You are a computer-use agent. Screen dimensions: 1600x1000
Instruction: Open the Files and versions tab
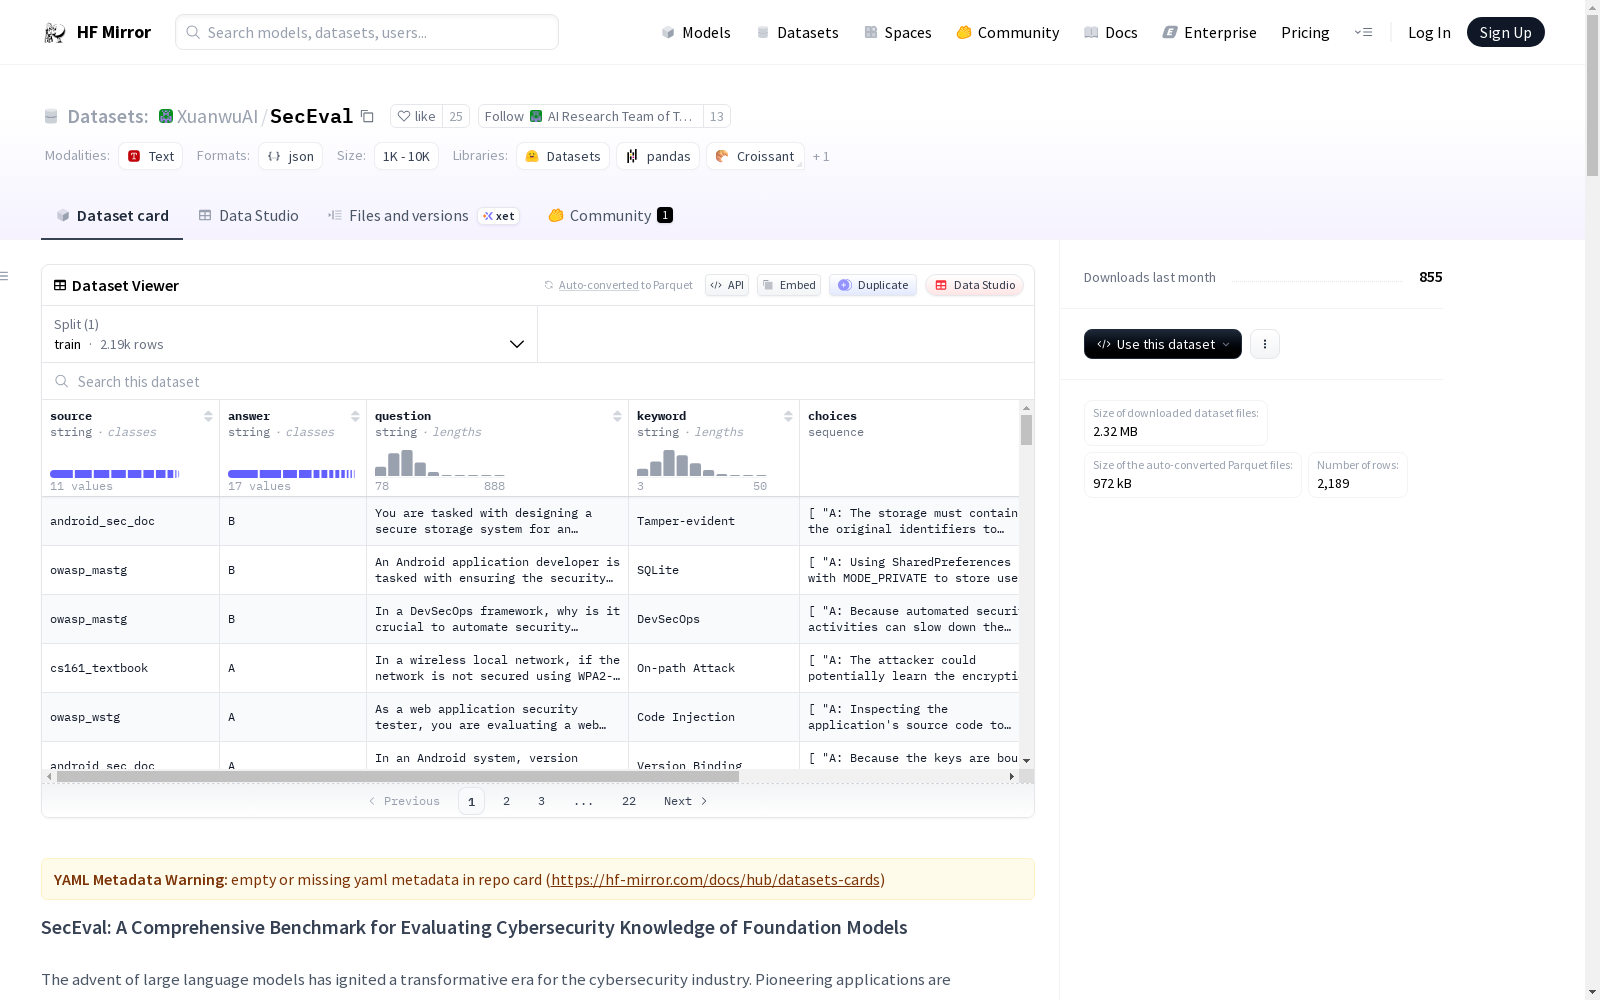tap(423, 216)
